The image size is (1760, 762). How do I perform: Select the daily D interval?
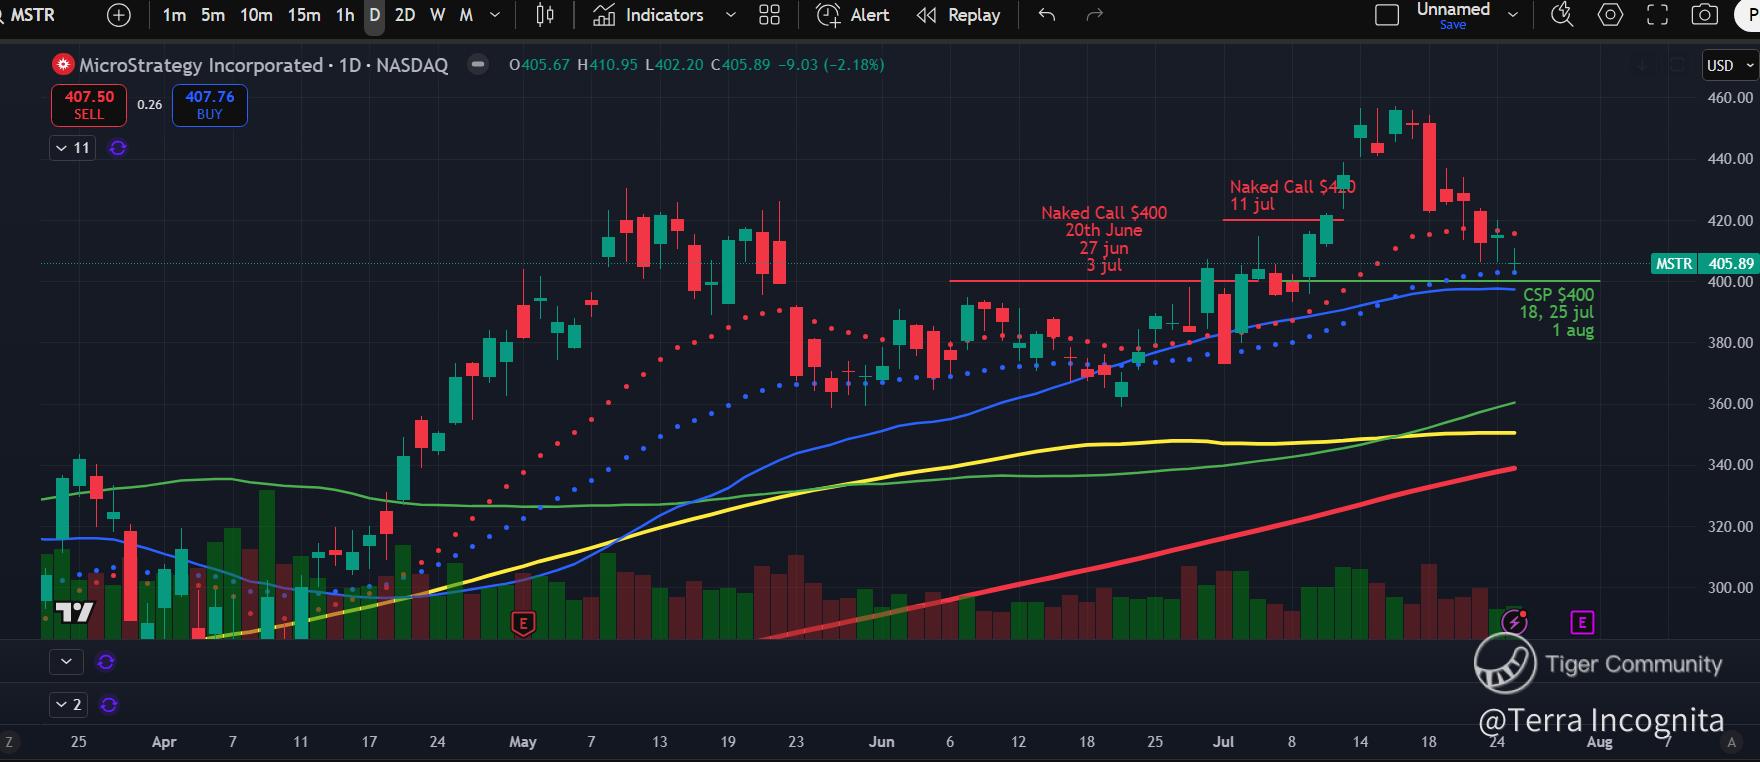click(375, 15)
